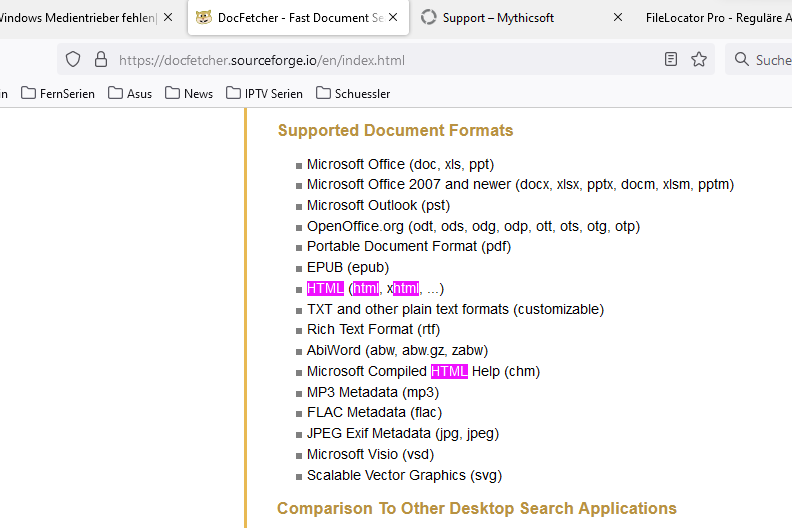792x528 pixels.
Task: Click 'TXT and other plain text formats' item
Action: [x=456, y=309]
